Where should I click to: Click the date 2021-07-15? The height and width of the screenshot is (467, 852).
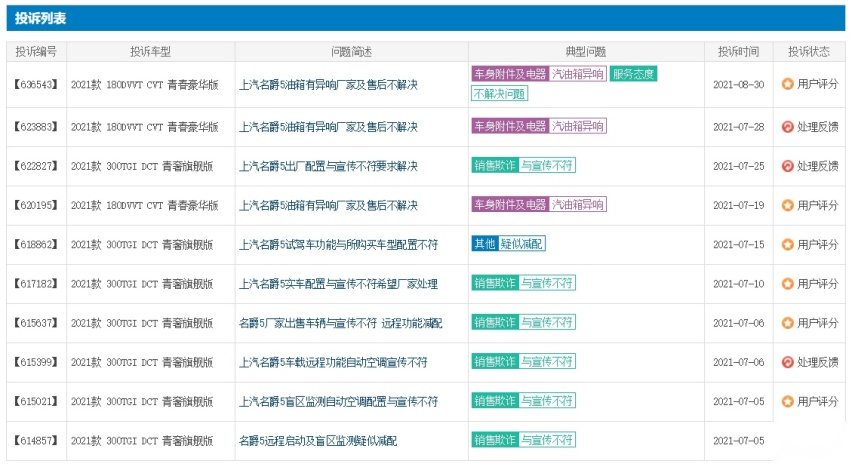[738, 245]
